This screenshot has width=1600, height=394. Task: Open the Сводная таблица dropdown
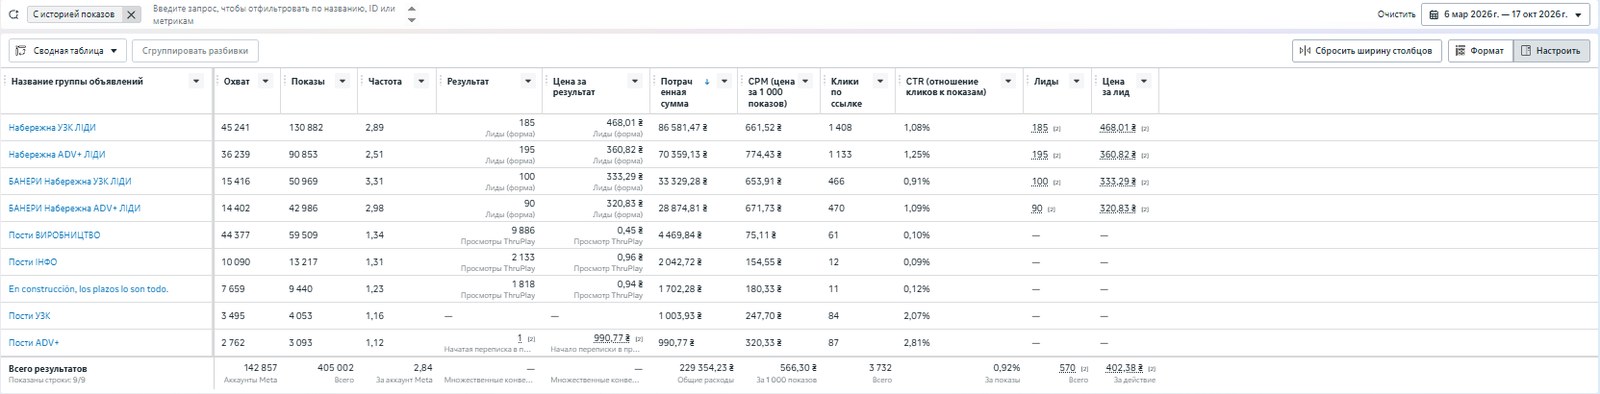68,51
